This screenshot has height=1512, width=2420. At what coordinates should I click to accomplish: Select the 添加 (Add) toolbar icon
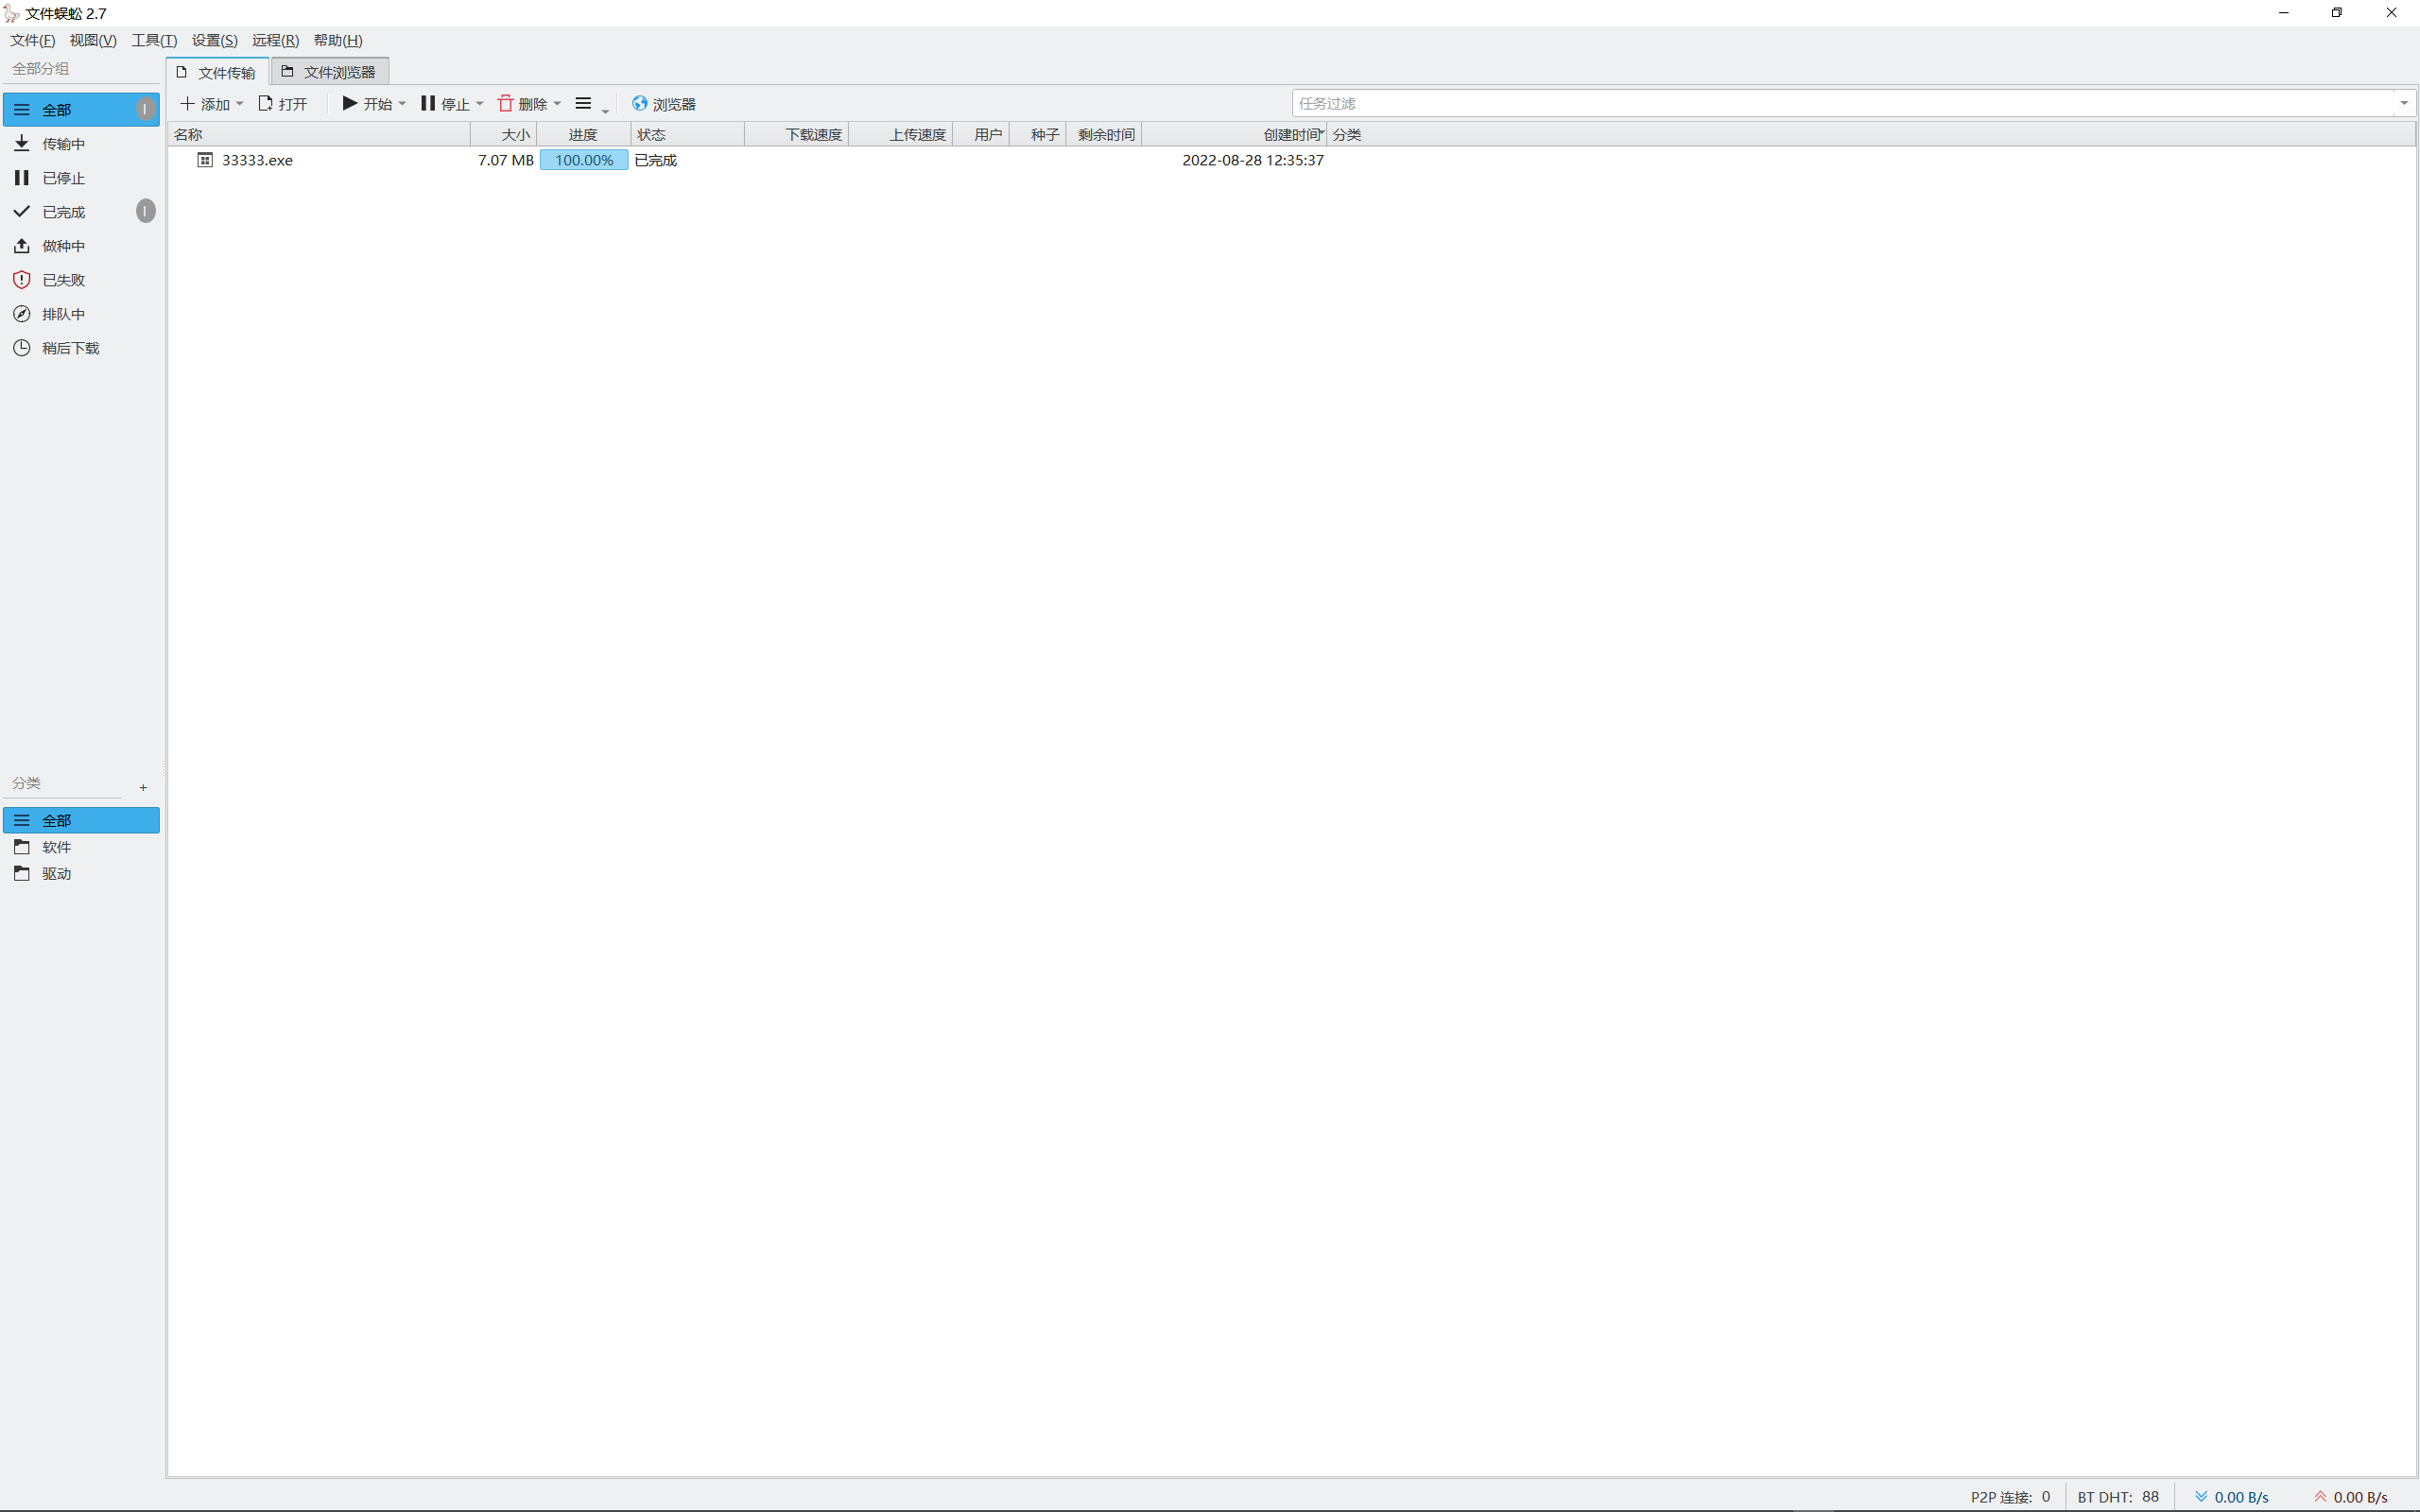[188, 103]
